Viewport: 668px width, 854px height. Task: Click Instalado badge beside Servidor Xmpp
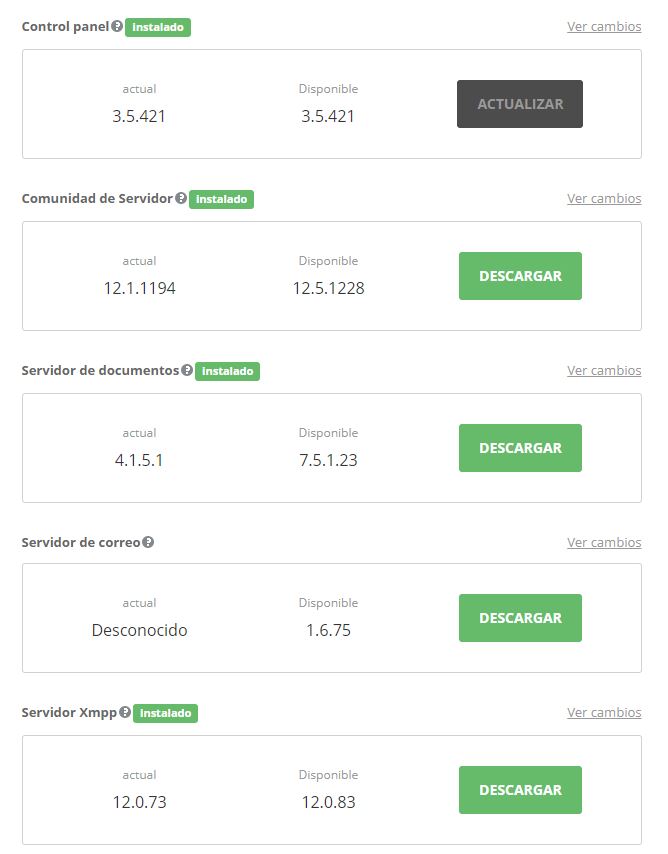click(166, 713)
